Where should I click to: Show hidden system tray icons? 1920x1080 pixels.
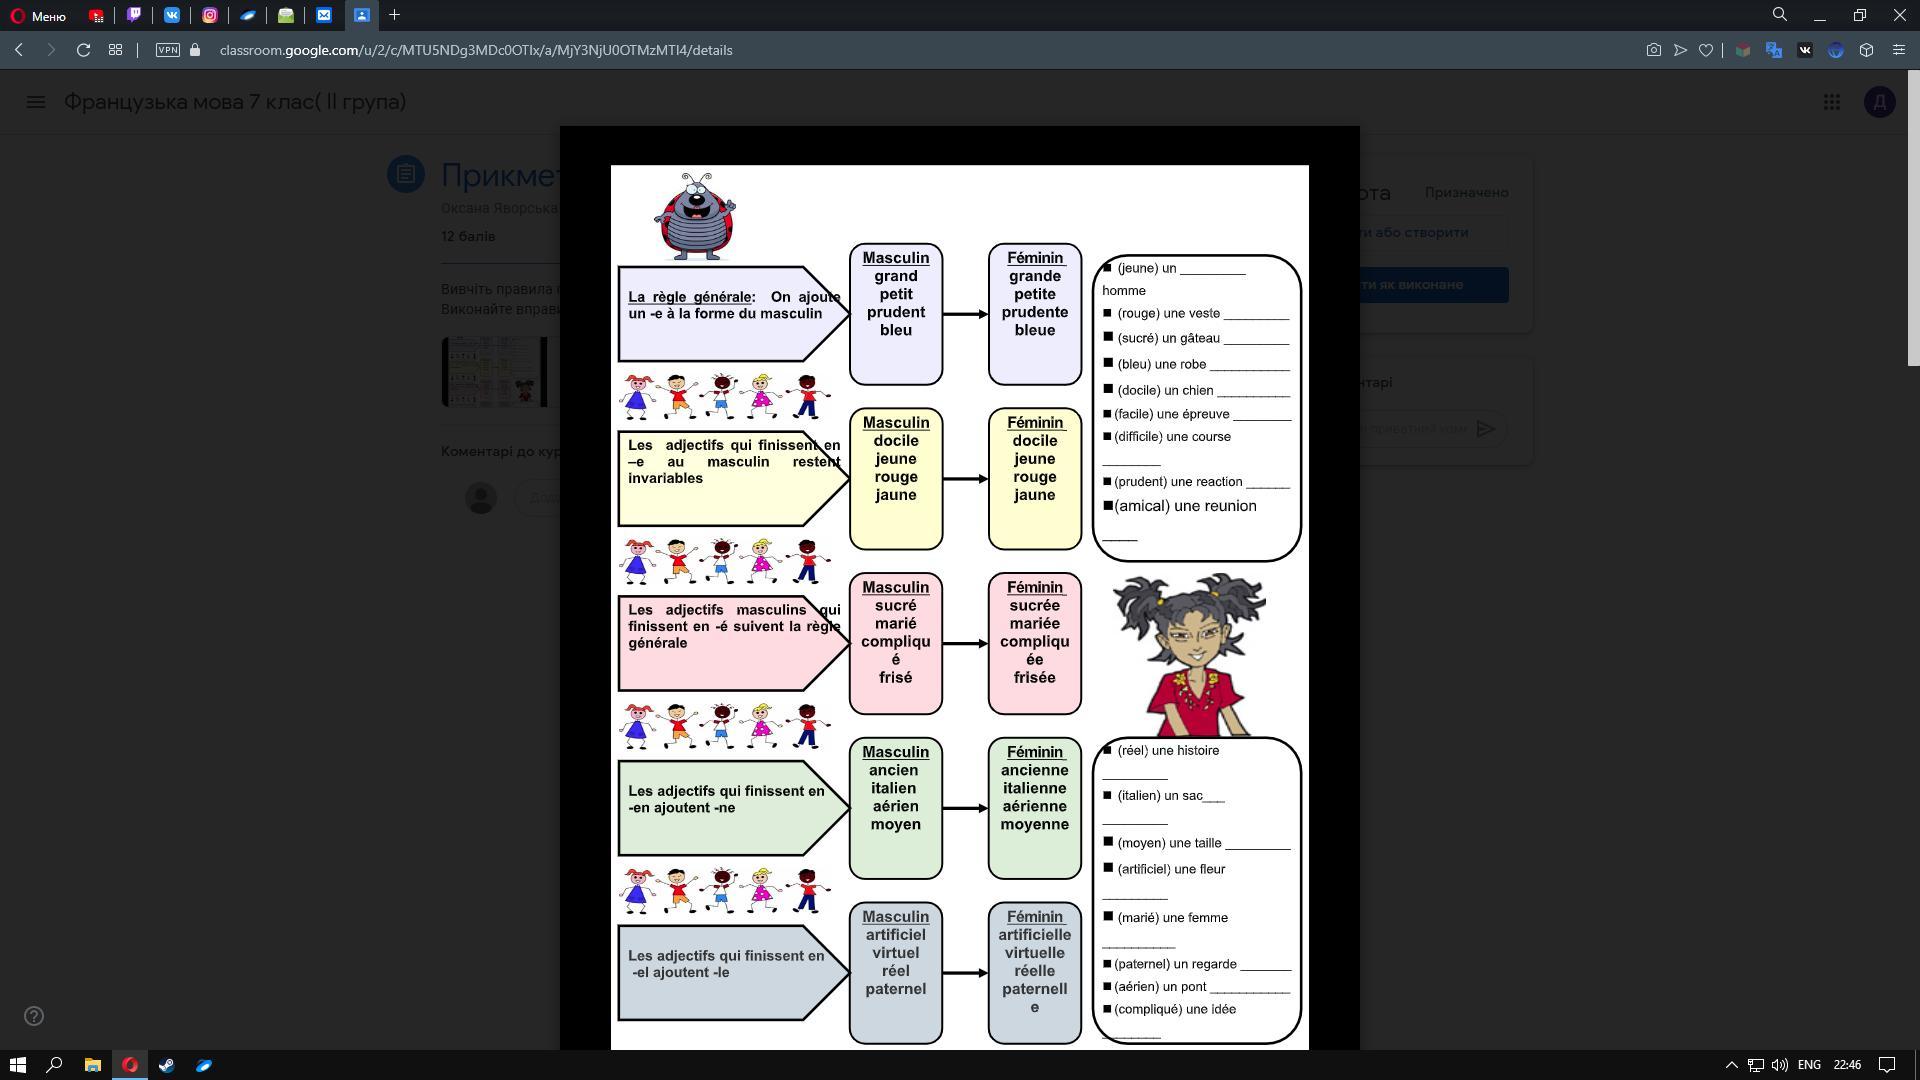pyautogui.click(x=1731, y=1065)
